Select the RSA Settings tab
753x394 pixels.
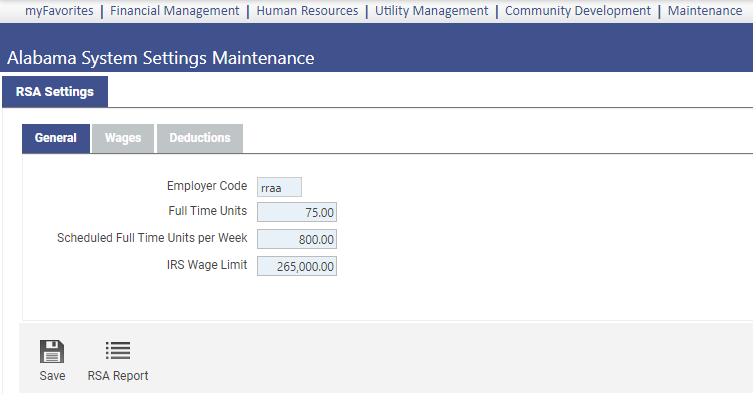tap(55, 92)
